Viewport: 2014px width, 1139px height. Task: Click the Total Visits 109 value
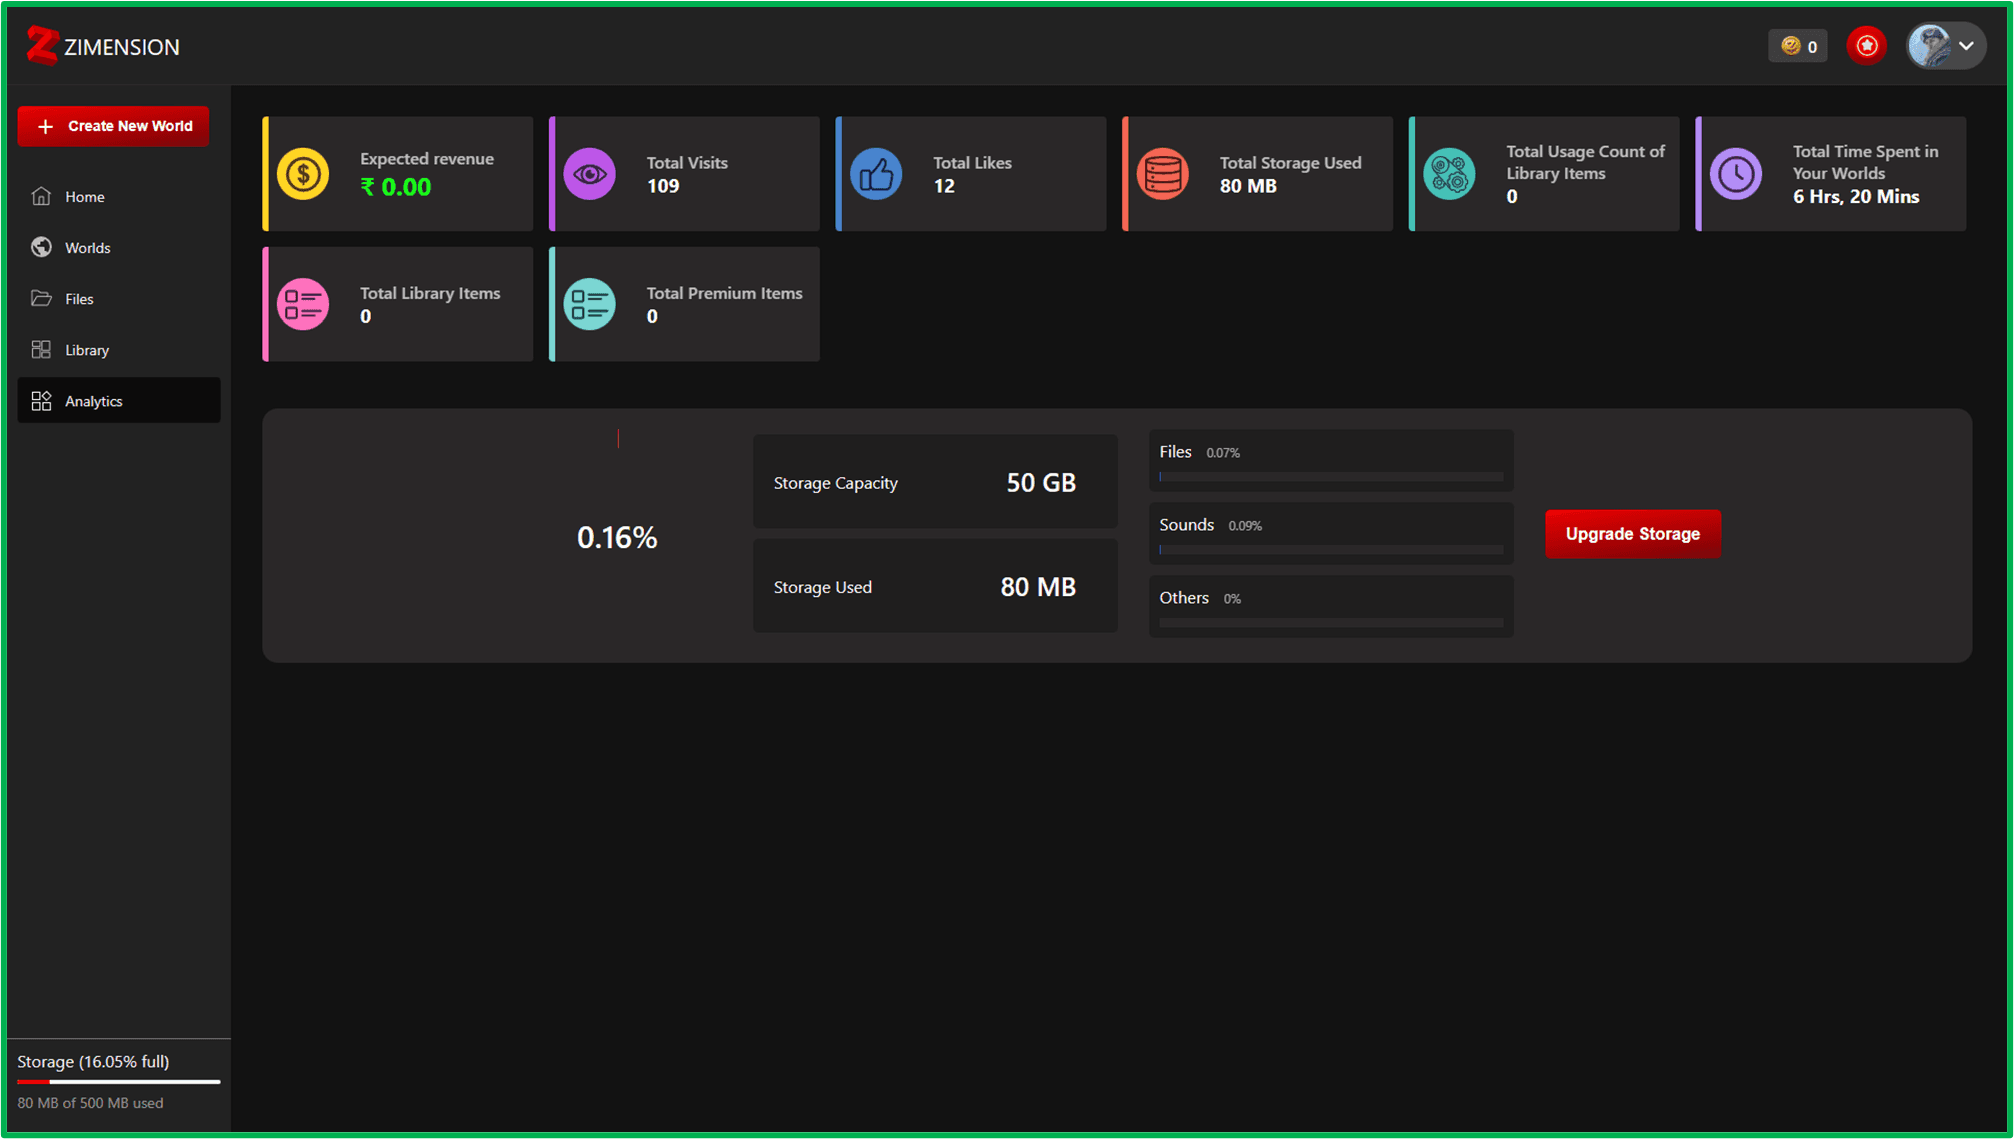(663, 186)
